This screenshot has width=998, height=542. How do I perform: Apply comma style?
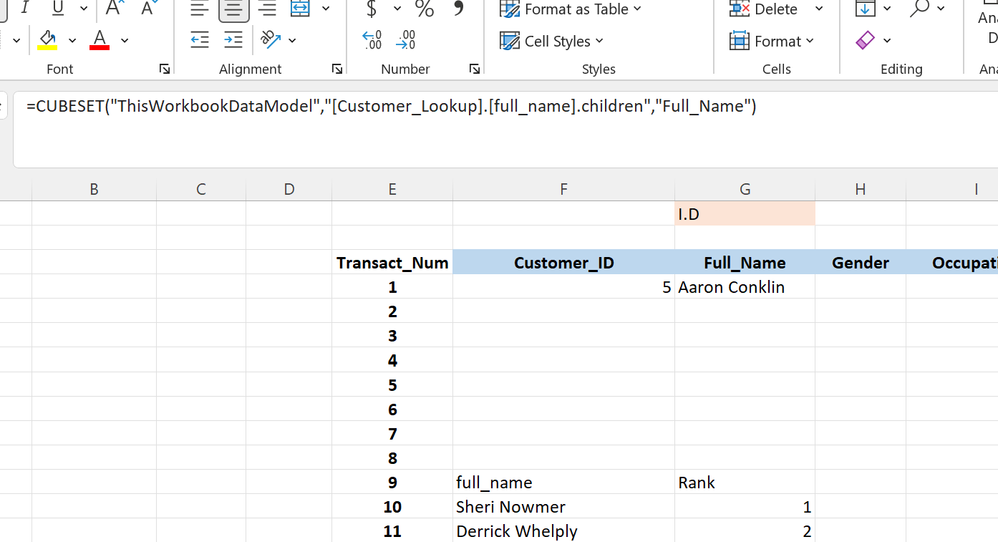tap(458, 8)
